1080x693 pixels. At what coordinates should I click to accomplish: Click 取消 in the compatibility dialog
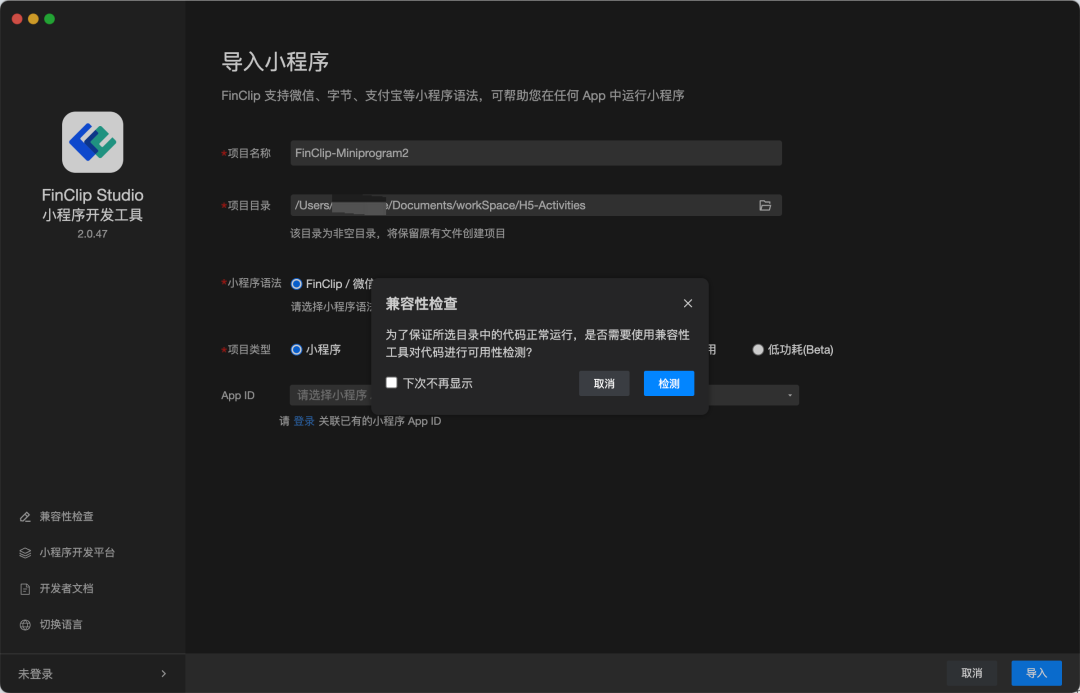click(604, 382)
